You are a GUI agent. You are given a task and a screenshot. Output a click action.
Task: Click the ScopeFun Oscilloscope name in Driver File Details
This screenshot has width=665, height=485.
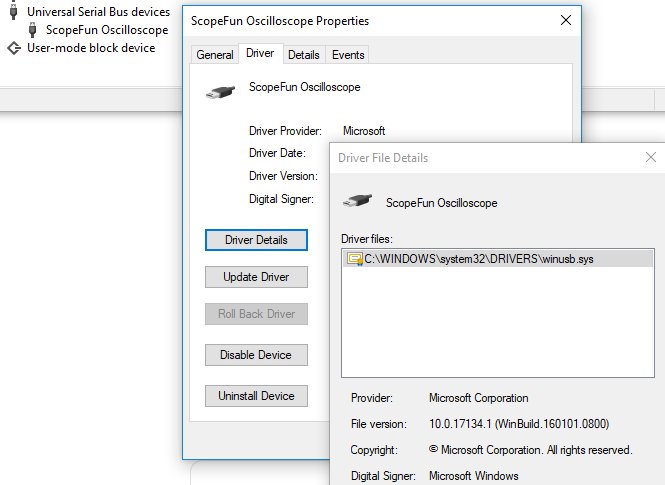[441, 203]
